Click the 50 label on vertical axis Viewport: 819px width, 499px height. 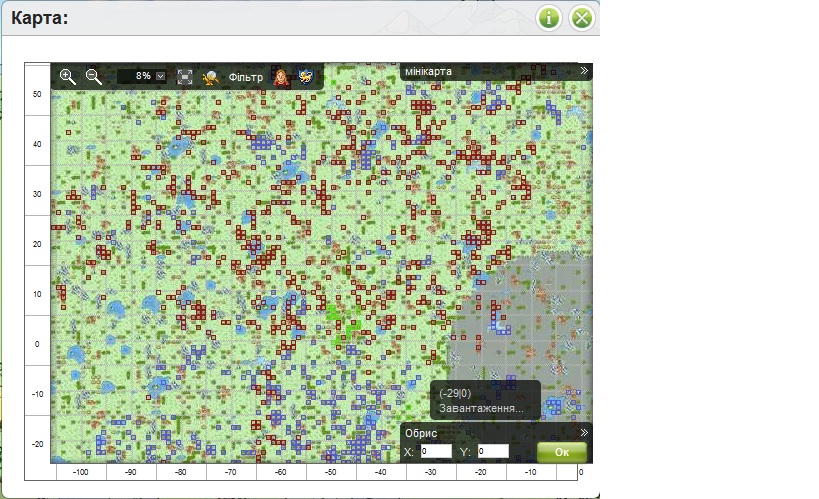[x=37, y=94]
